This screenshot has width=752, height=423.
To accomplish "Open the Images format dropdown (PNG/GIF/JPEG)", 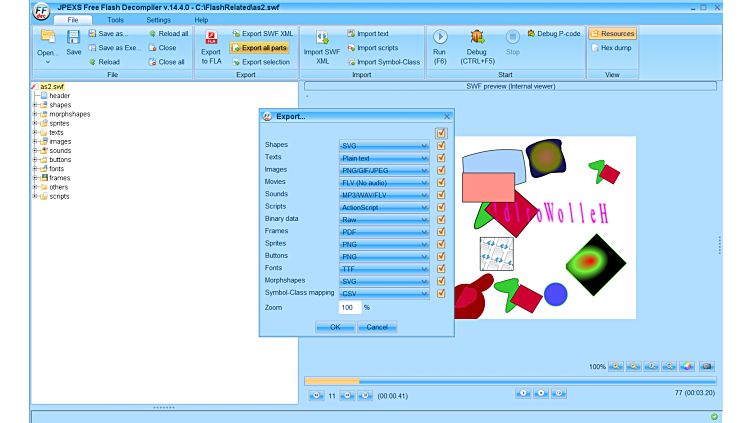I will (384, 170).
